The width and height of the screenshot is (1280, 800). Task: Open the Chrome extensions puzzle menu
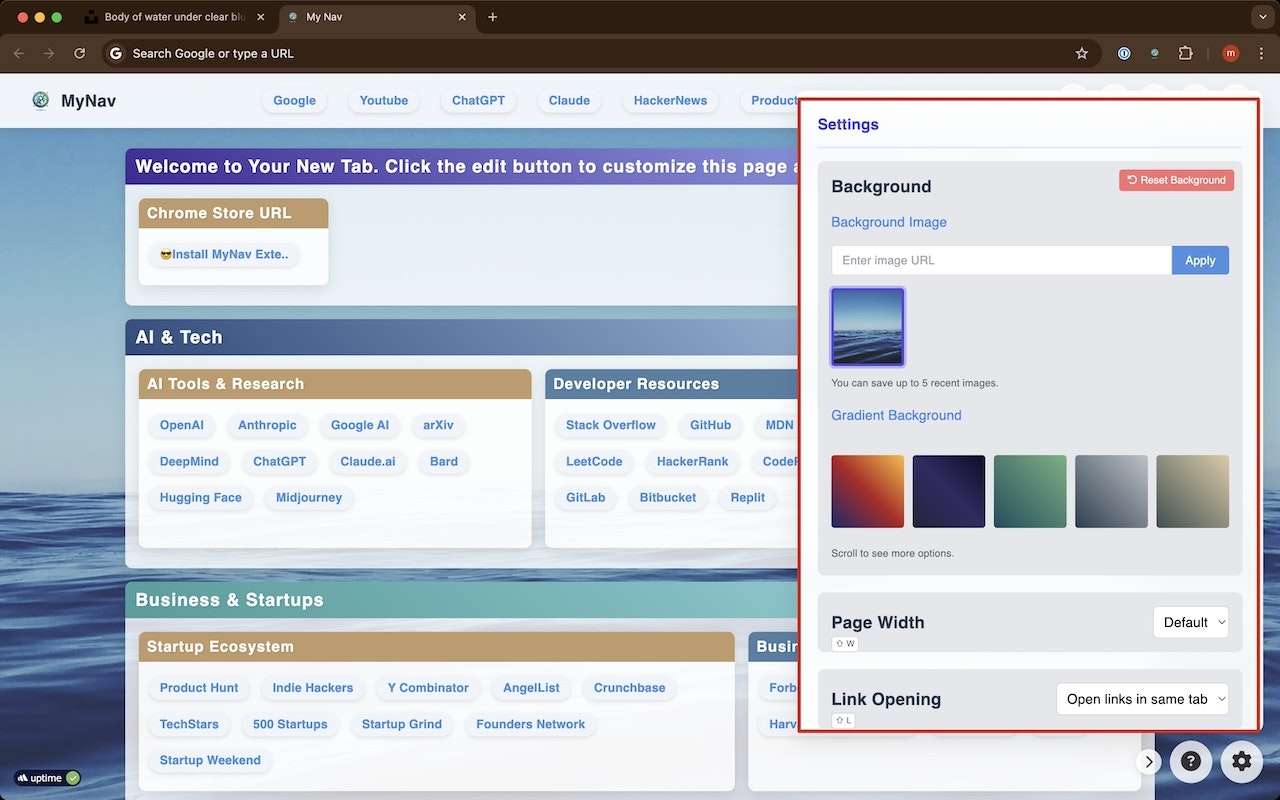1186,53
